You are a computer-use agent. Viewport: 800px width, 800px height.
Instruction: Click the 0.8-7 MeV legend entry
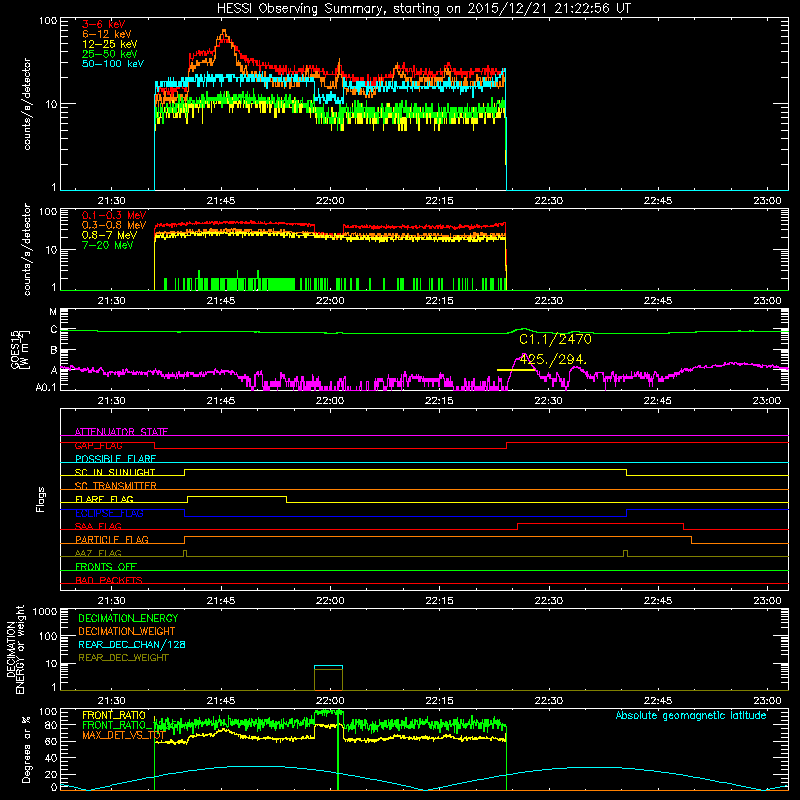pos(109,235)
